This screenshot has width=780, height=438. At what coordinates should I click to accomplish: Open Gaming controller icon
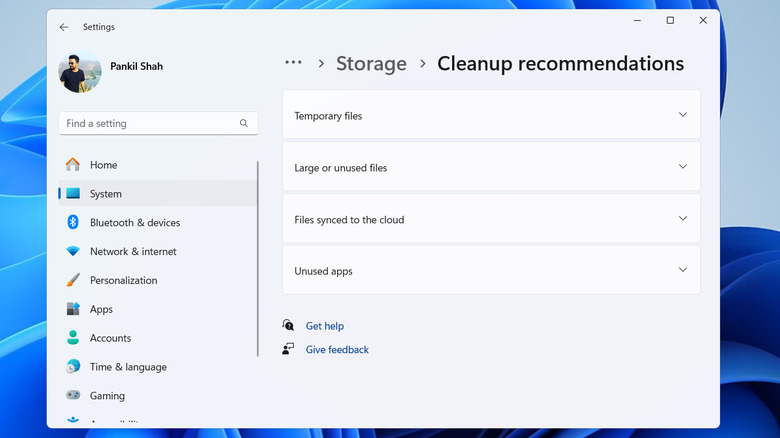(x=73, y=396)
